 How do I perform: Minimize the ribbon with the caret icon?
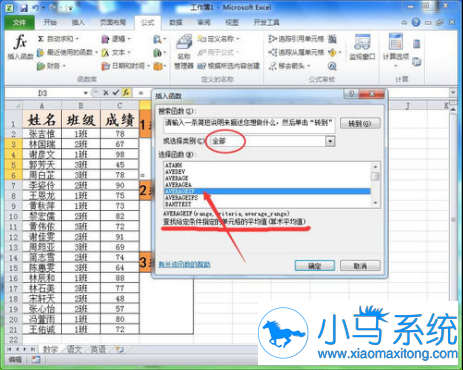[x=404, y=23]
